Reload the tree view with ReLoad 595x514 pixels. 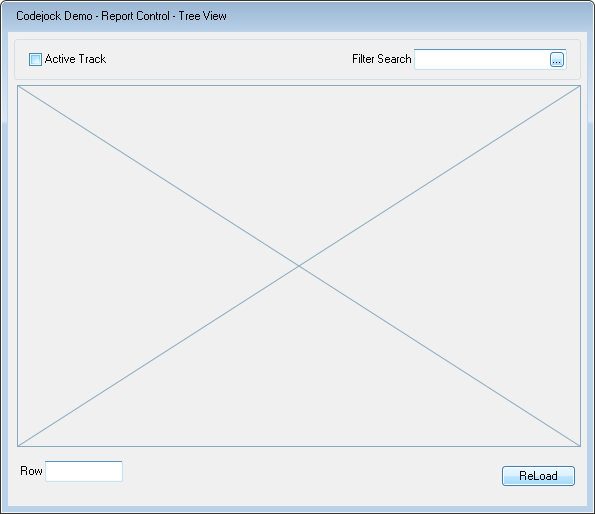[x=538, y=476]
